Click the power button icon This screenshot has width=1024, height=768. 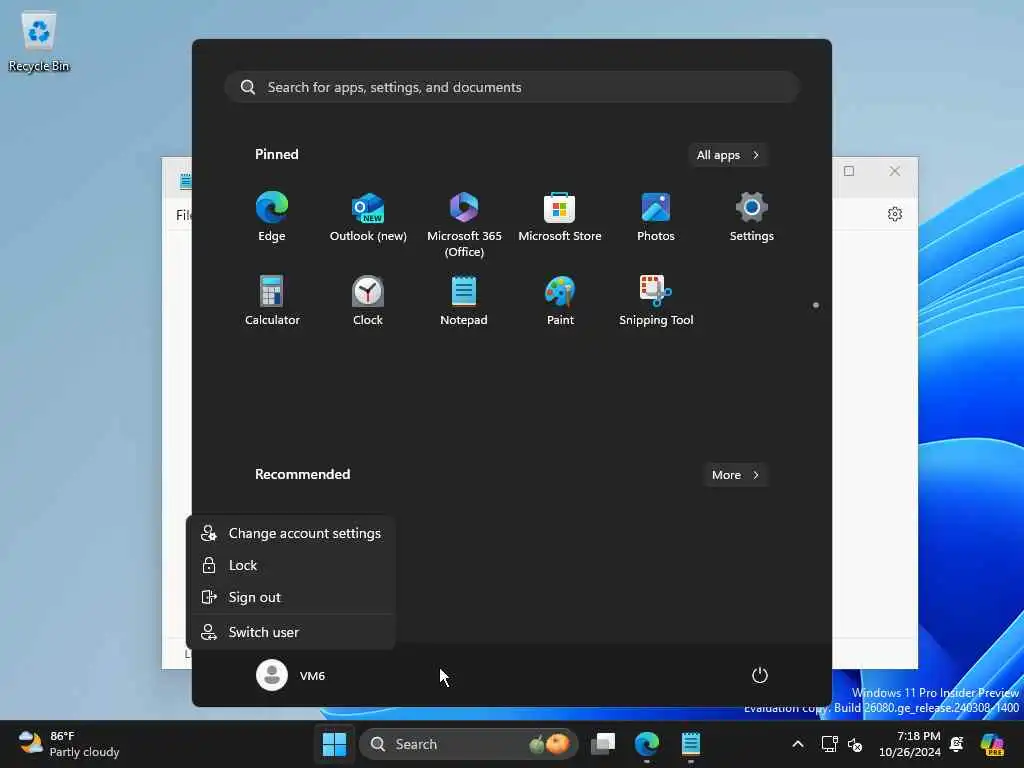tap(760, 675)
